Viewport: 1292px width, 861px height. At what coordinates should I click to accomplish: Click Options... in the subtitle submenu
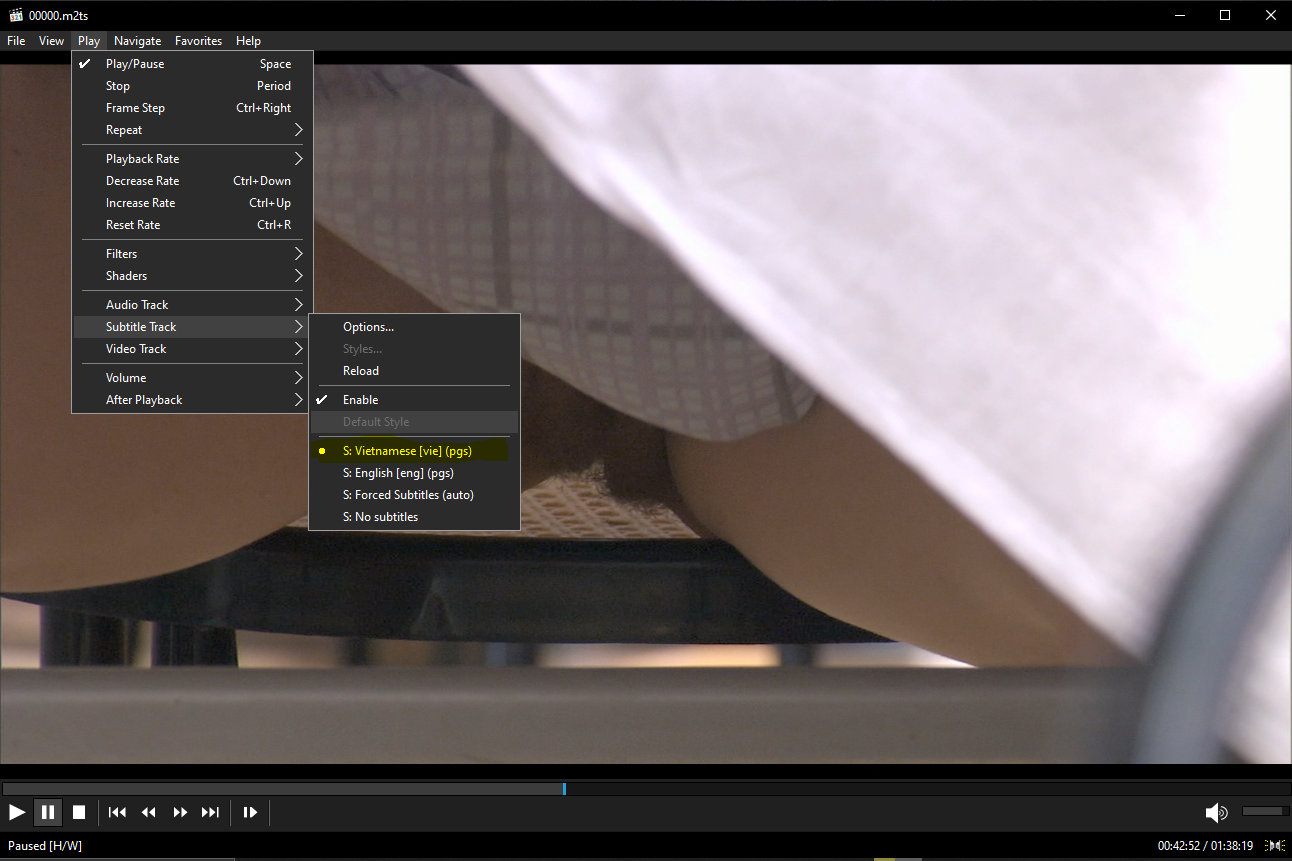pos(368,327)
